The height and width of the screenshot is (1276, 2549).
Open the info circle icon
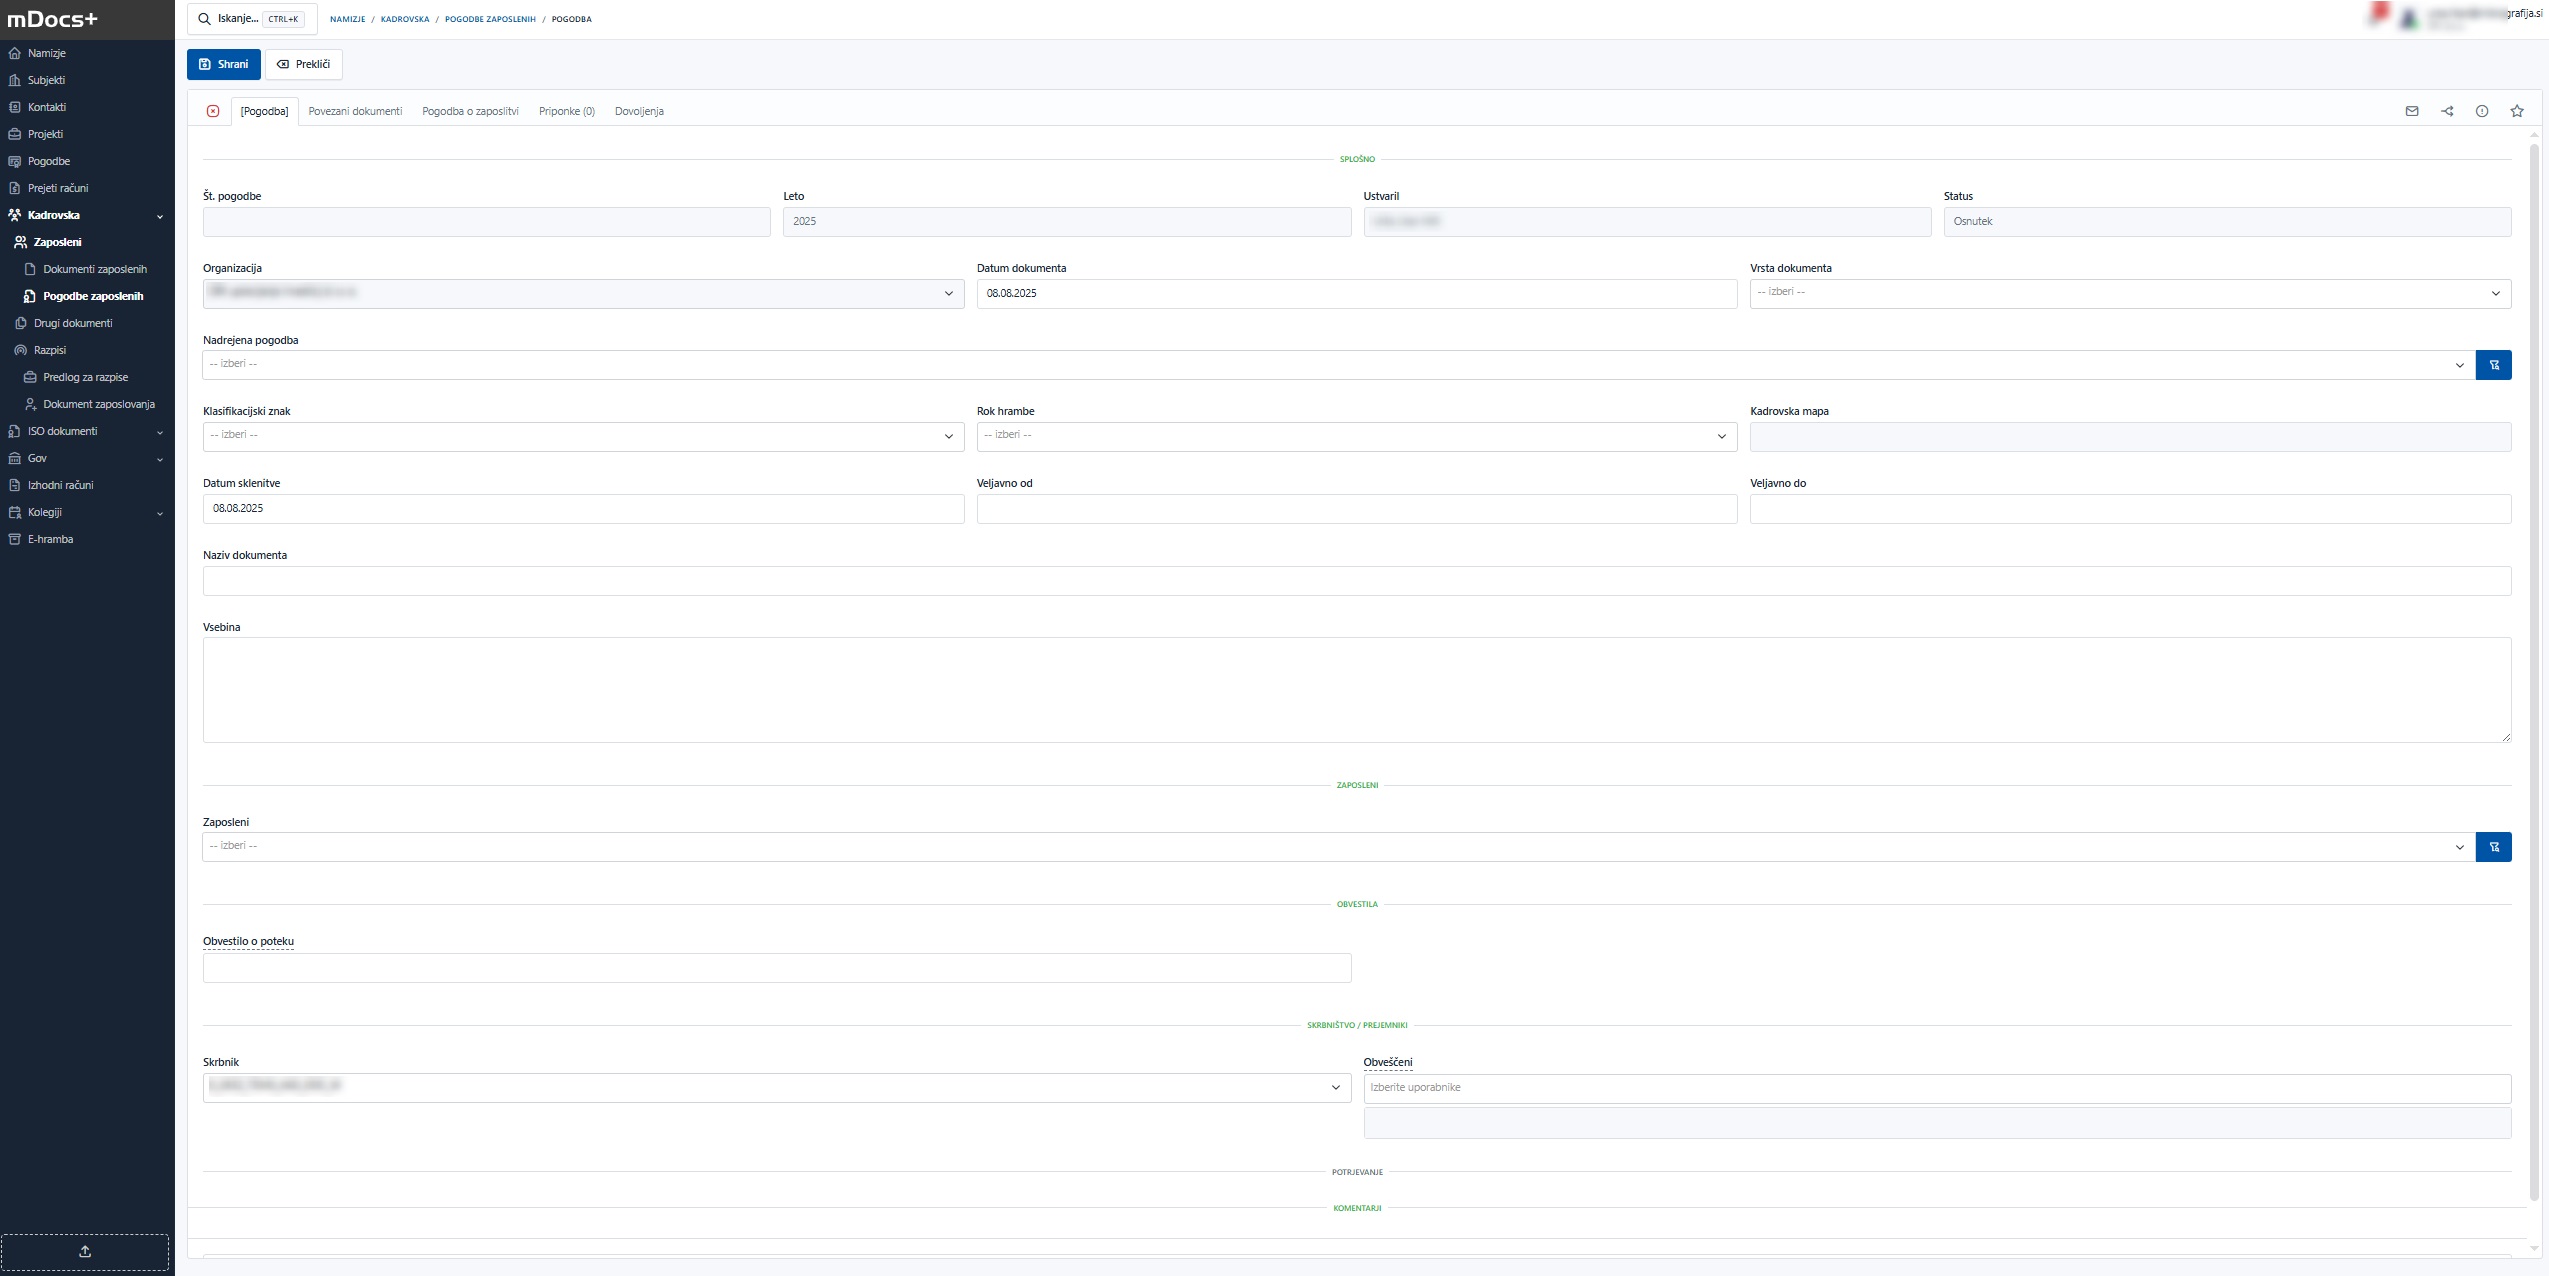pyautogui.click(x=2481, y=111)
